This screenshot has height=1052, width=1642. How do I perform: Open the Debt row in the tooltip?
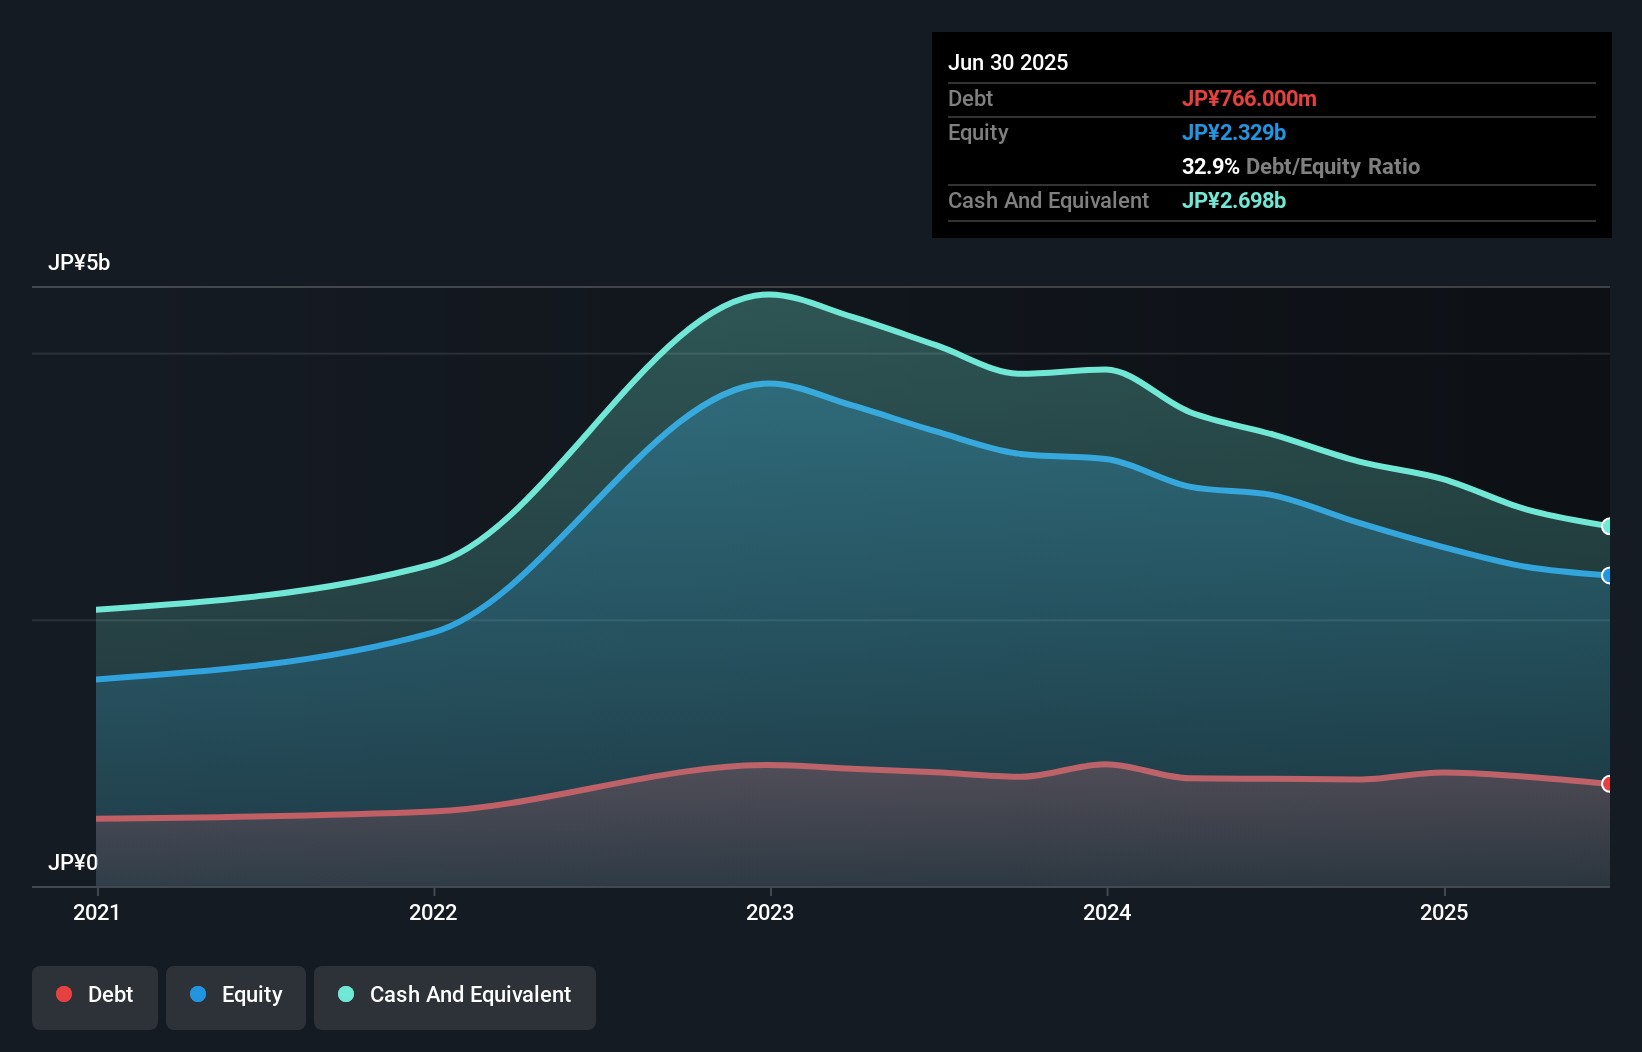click(x=970, y=98)
